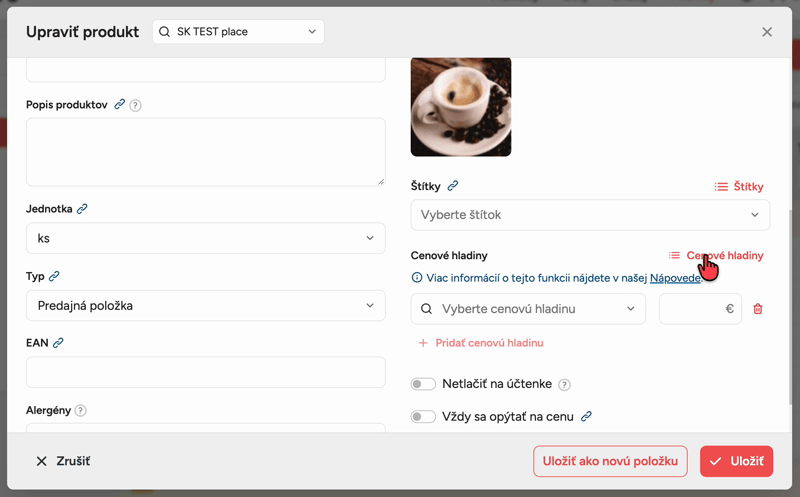
Task: Open the Typ dropdown Predajná položka
Action: 206,306
